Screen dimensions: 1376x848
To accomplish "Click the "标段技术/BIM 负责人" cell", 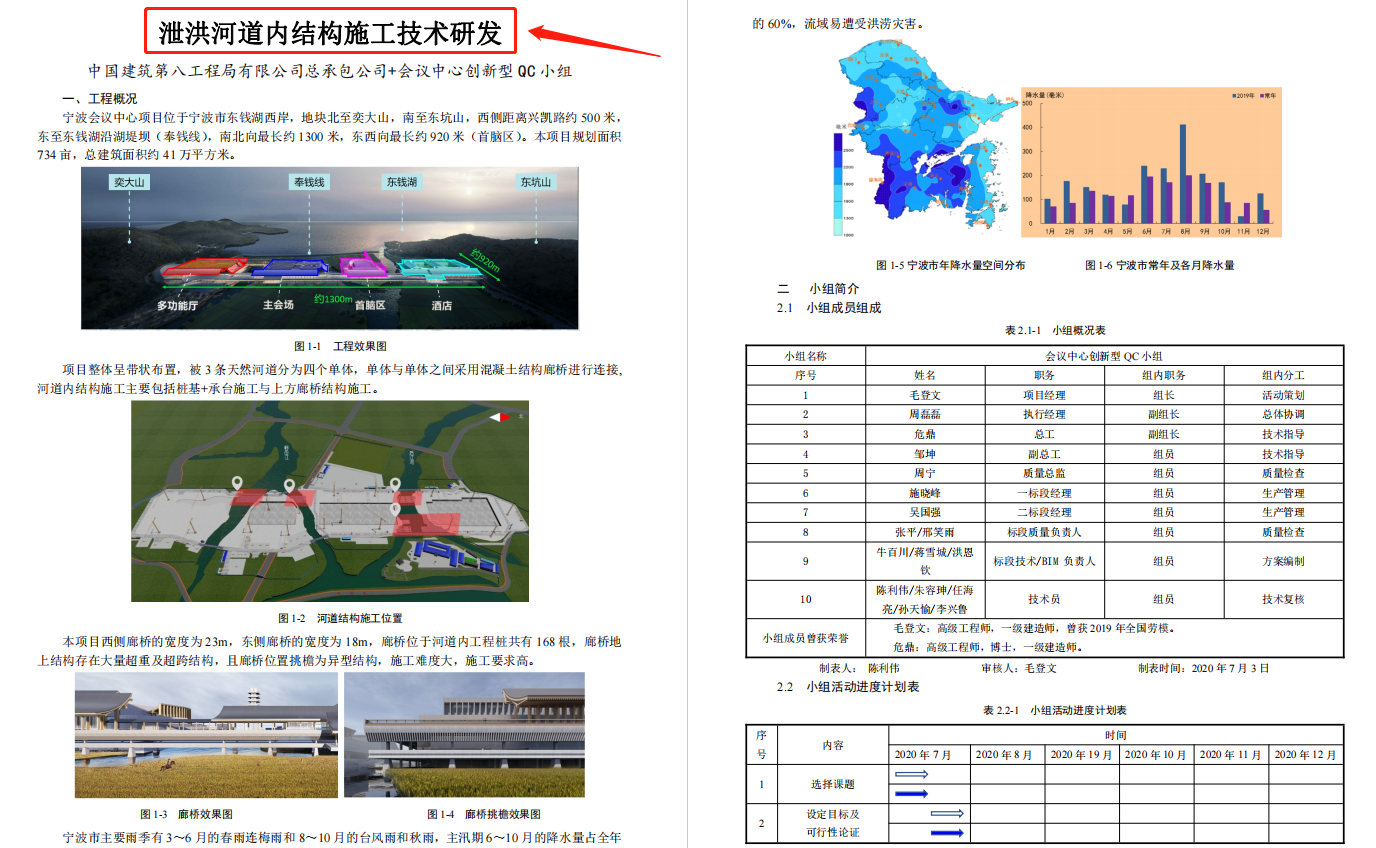I will (1044, 561).
